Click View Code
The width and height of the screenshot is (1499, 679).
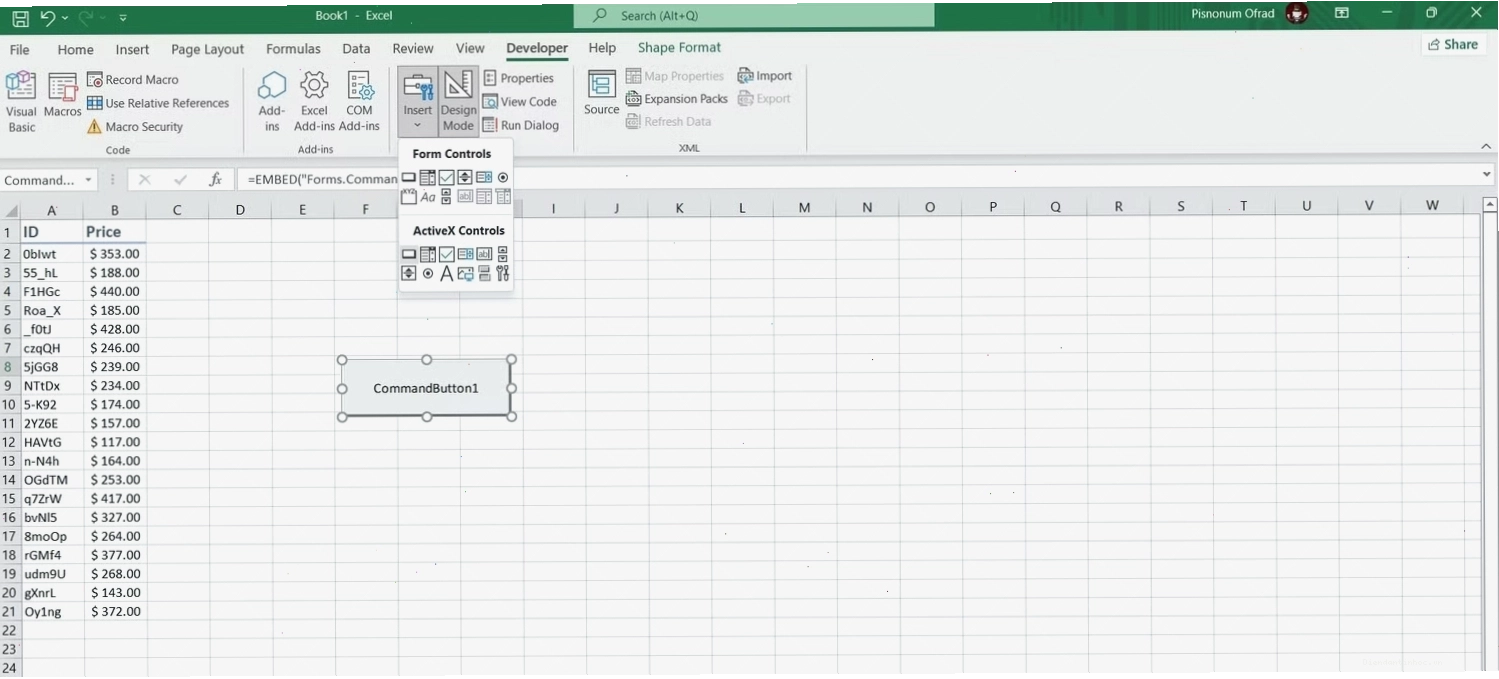520,102
